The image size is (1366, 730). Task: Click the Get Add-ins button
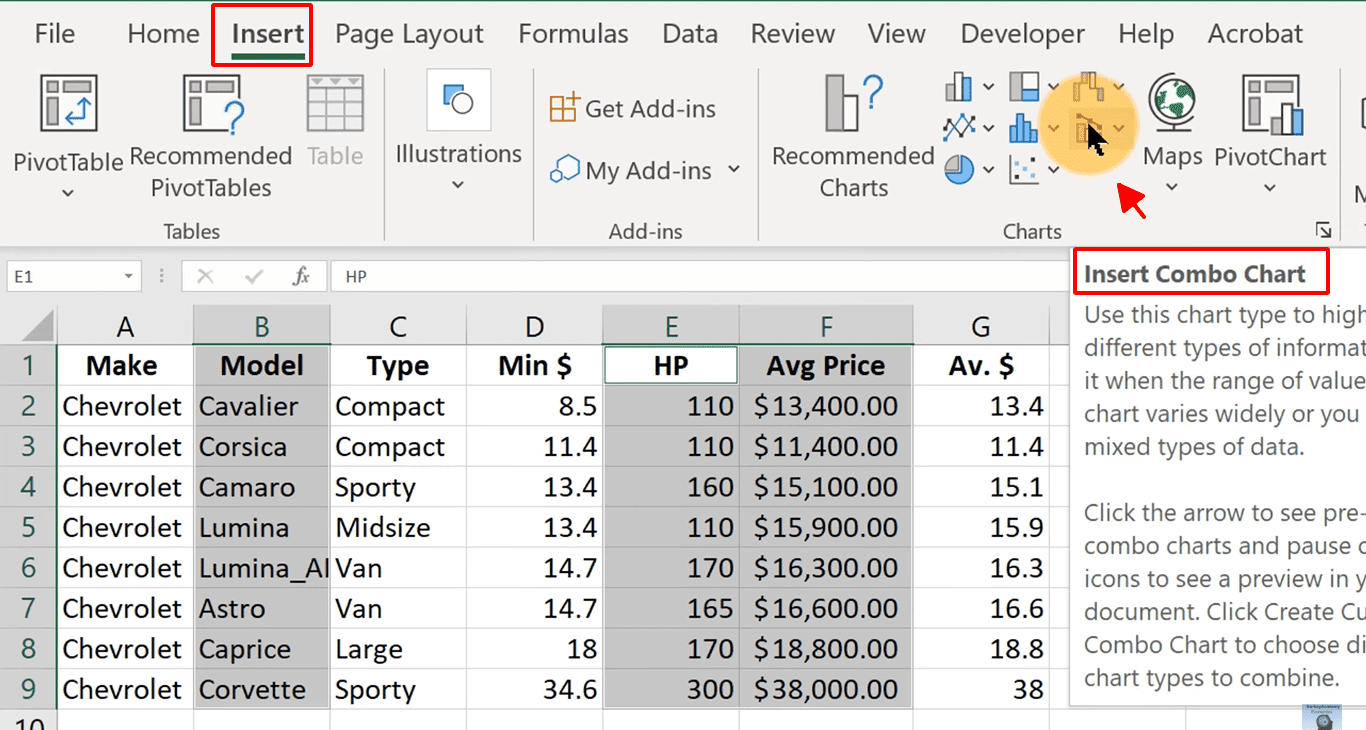pos(633,108)
